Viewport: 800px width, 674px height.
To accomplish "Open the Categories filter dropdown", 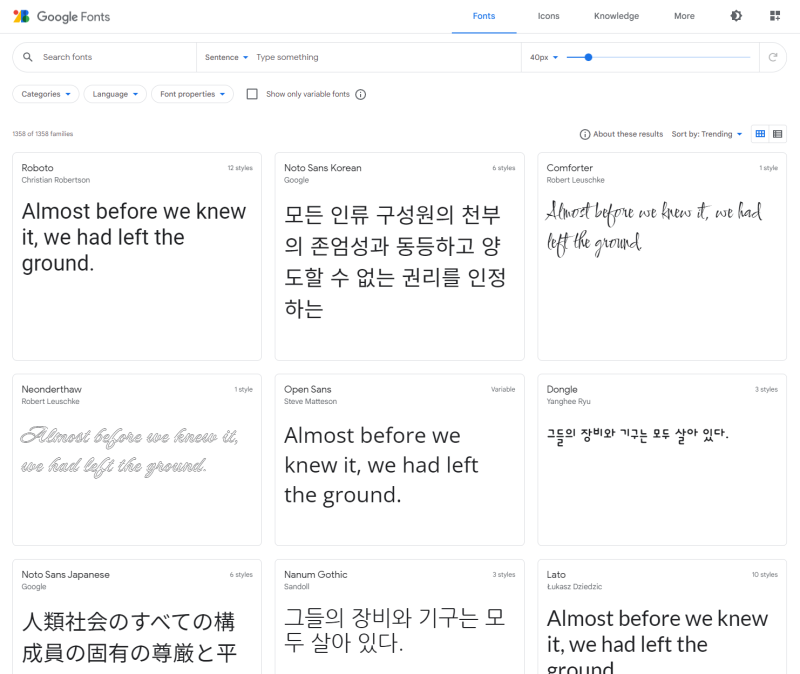I will (45, 94).
